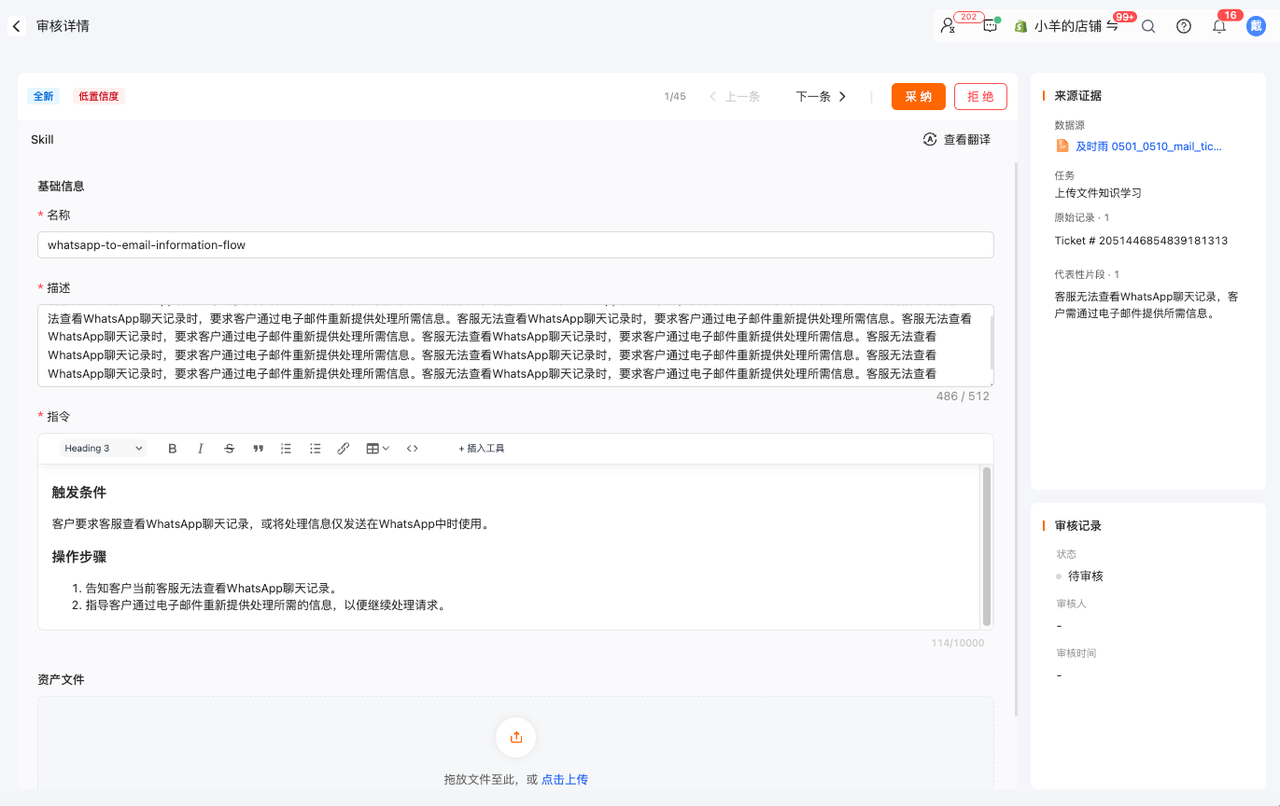Toggle bold formatting in the instruction editor
This screenshot has width=1280, height=806.
(x=172, y=449)
